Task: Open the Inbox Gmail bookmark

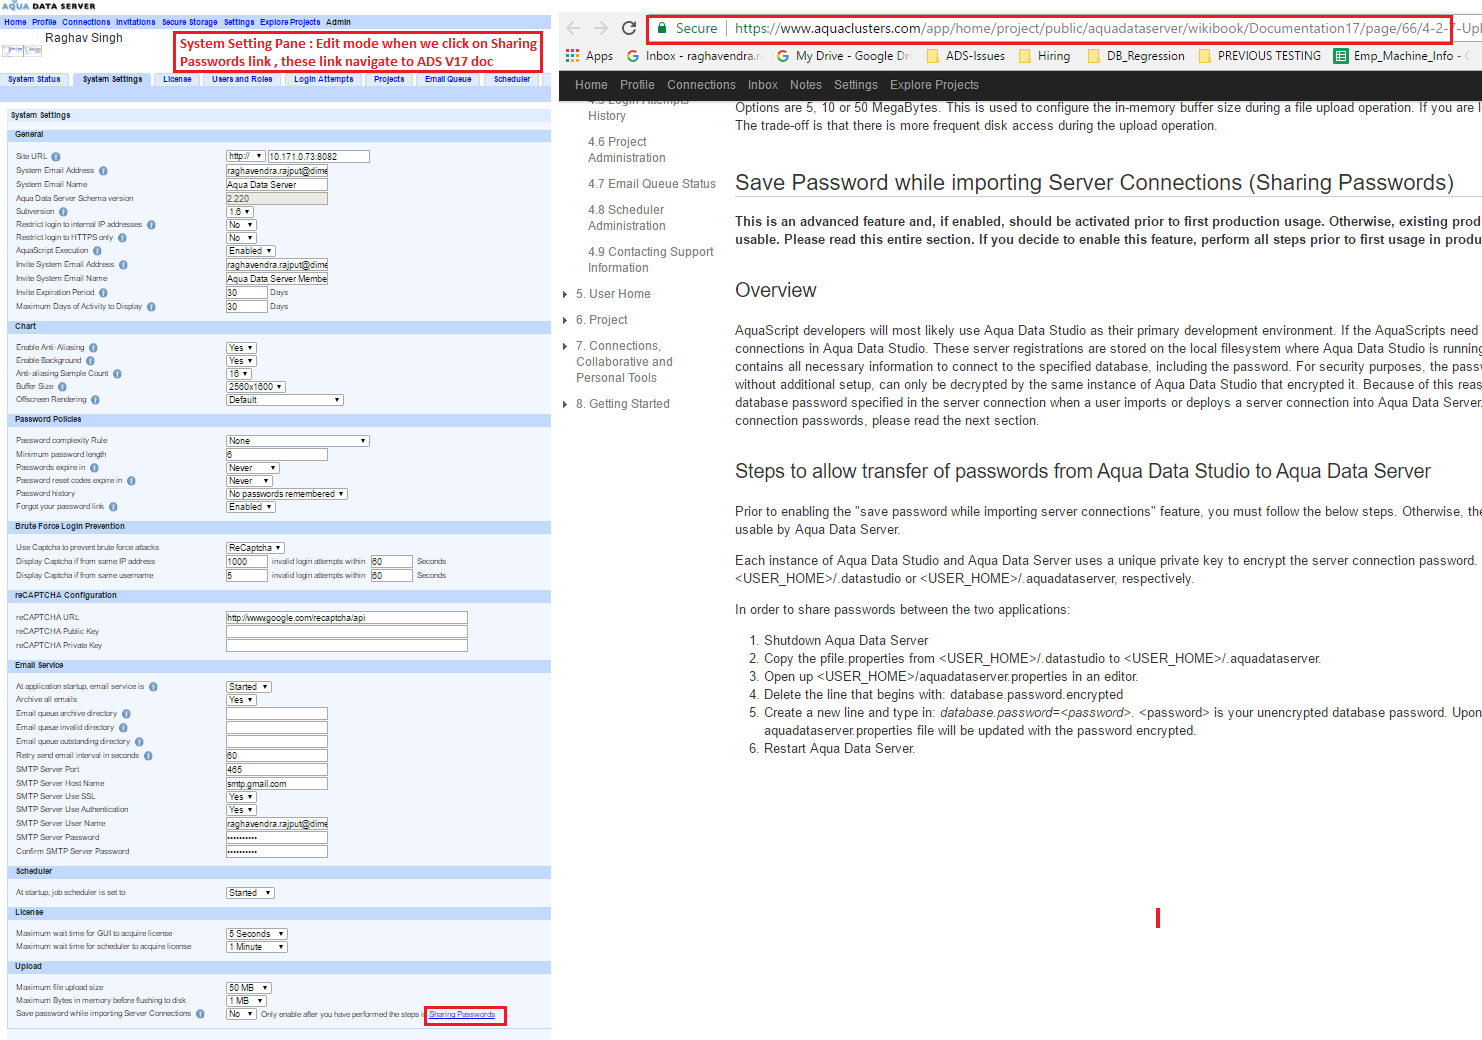Action: 694,56
